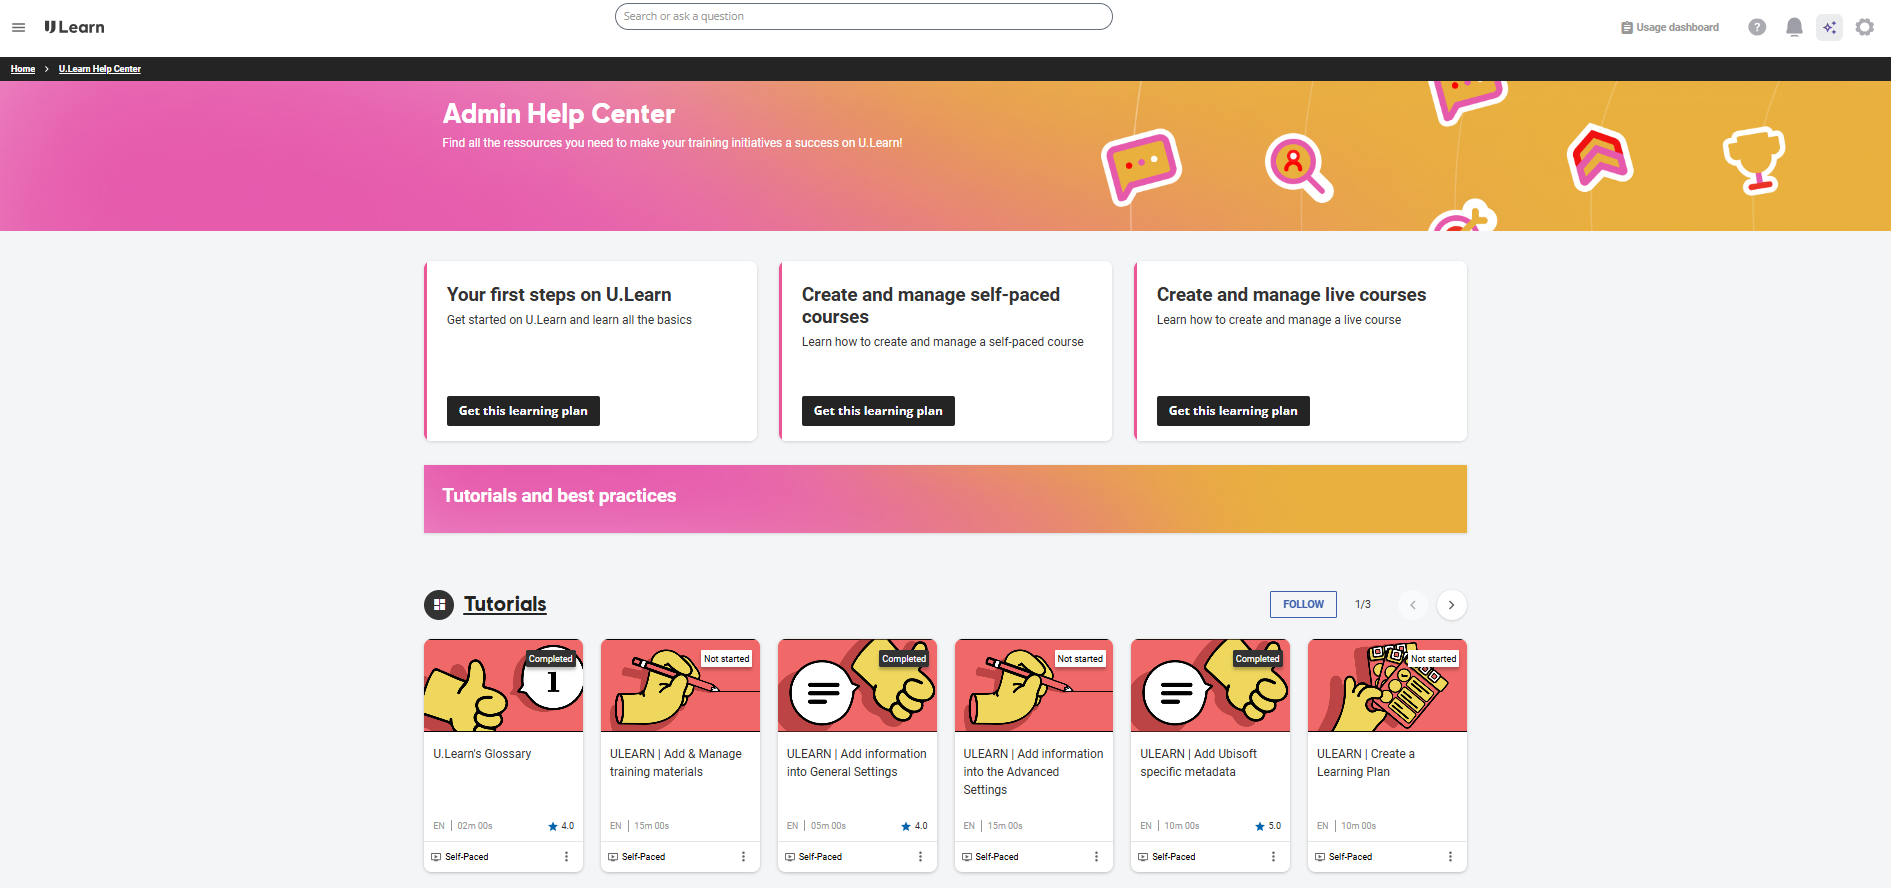
Task: Click 'ULEARN | Create a Learning Plan' title
Action: tap(1366, 763)
